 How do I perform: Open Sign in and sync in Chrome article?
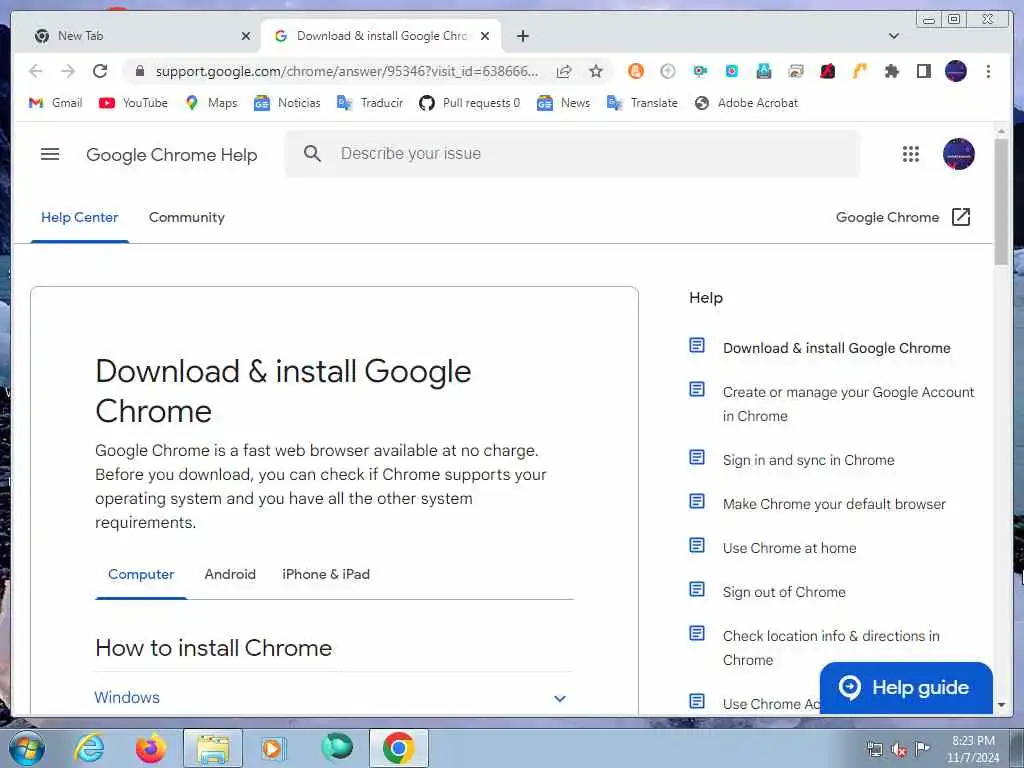(x=808, y=460)
